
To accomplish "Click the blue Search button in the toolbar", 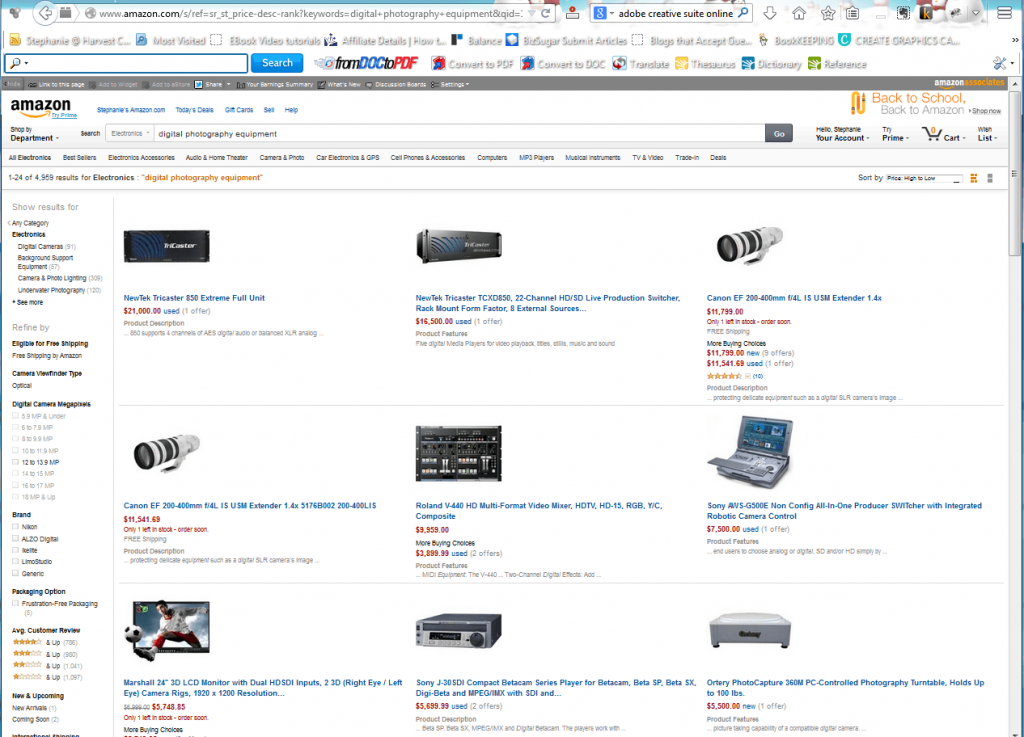I will click(x=277, y=63).
